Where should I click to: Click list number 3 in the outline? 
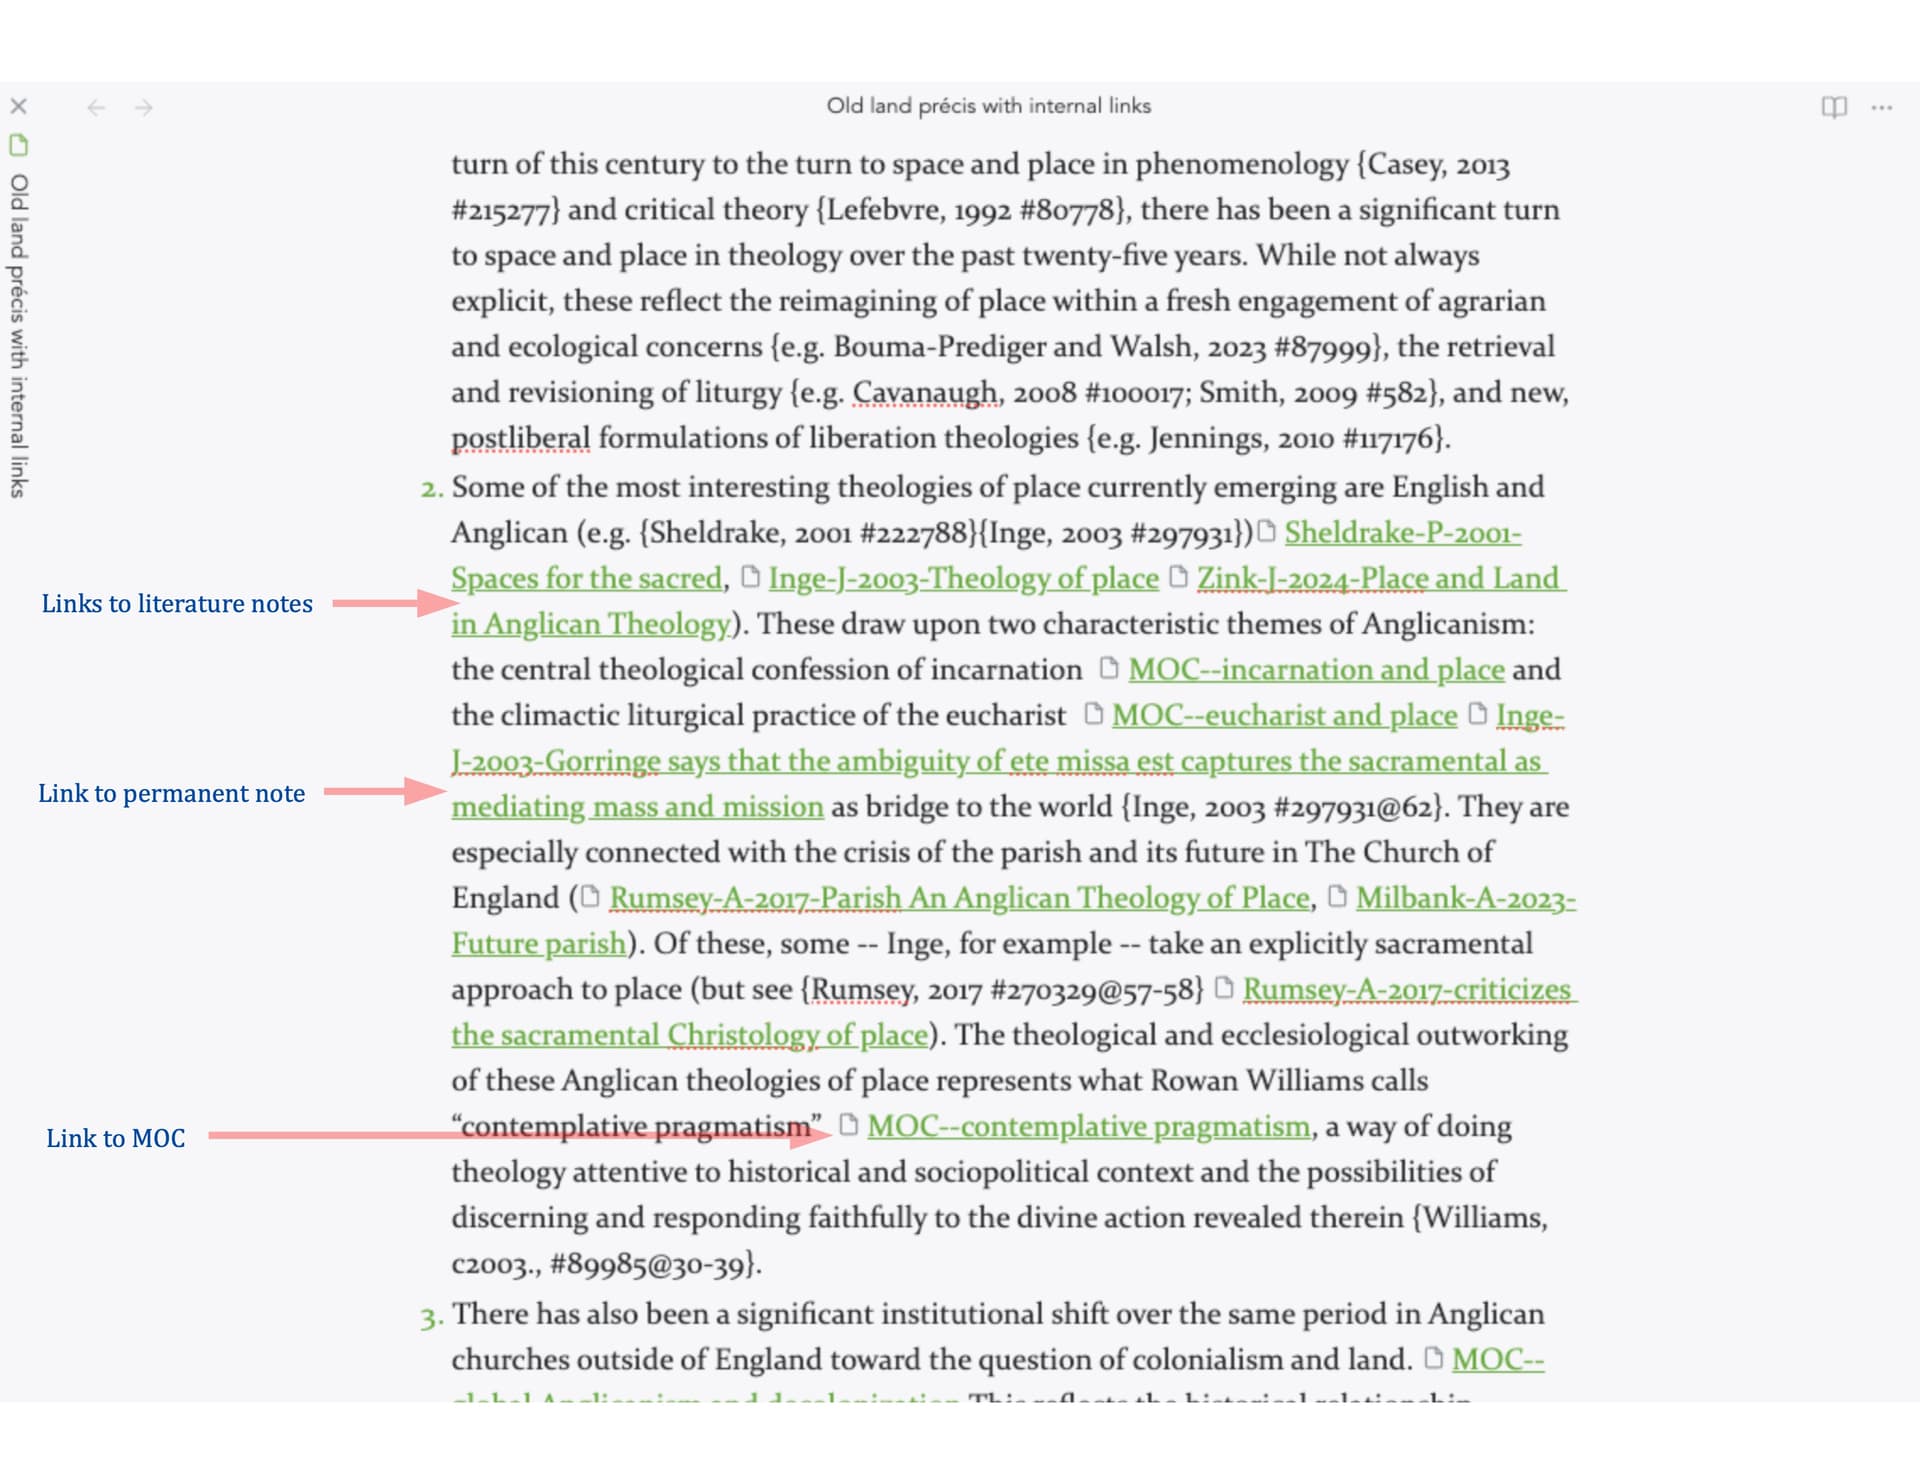(431, 1318)
